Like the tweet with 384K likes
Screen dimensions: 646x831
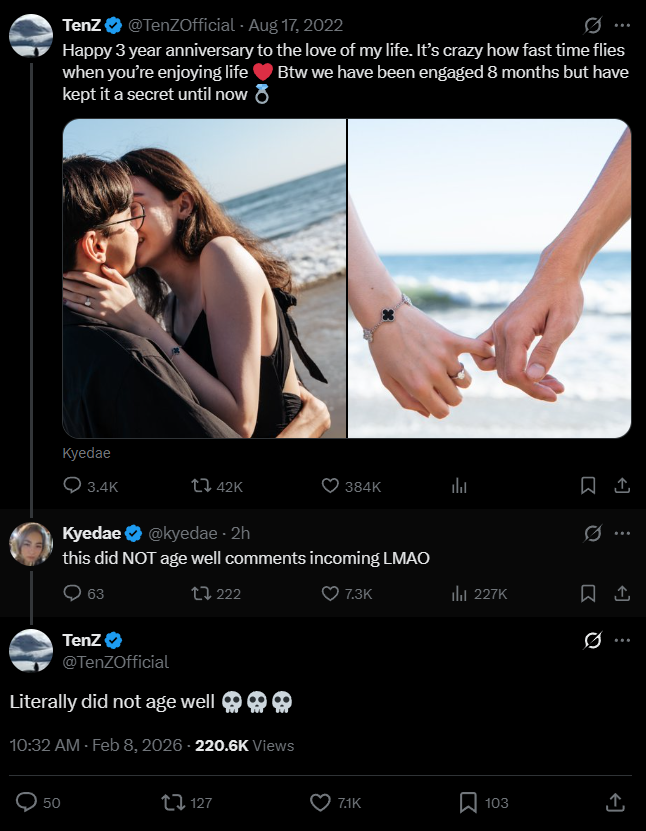[331, 486]
